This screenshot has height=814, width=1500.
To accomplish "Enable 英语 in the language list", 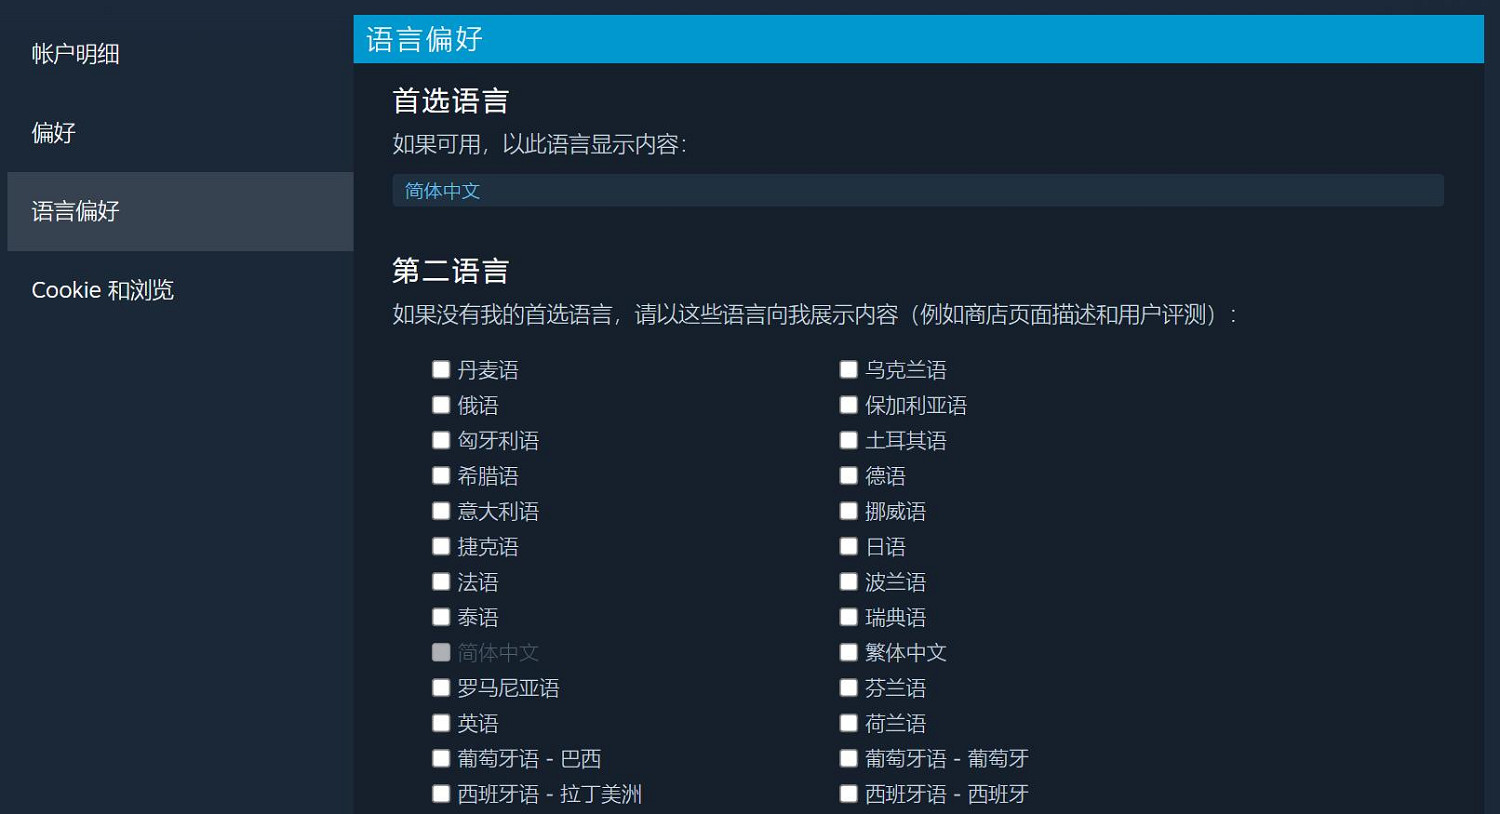I will tap(441, 722).
